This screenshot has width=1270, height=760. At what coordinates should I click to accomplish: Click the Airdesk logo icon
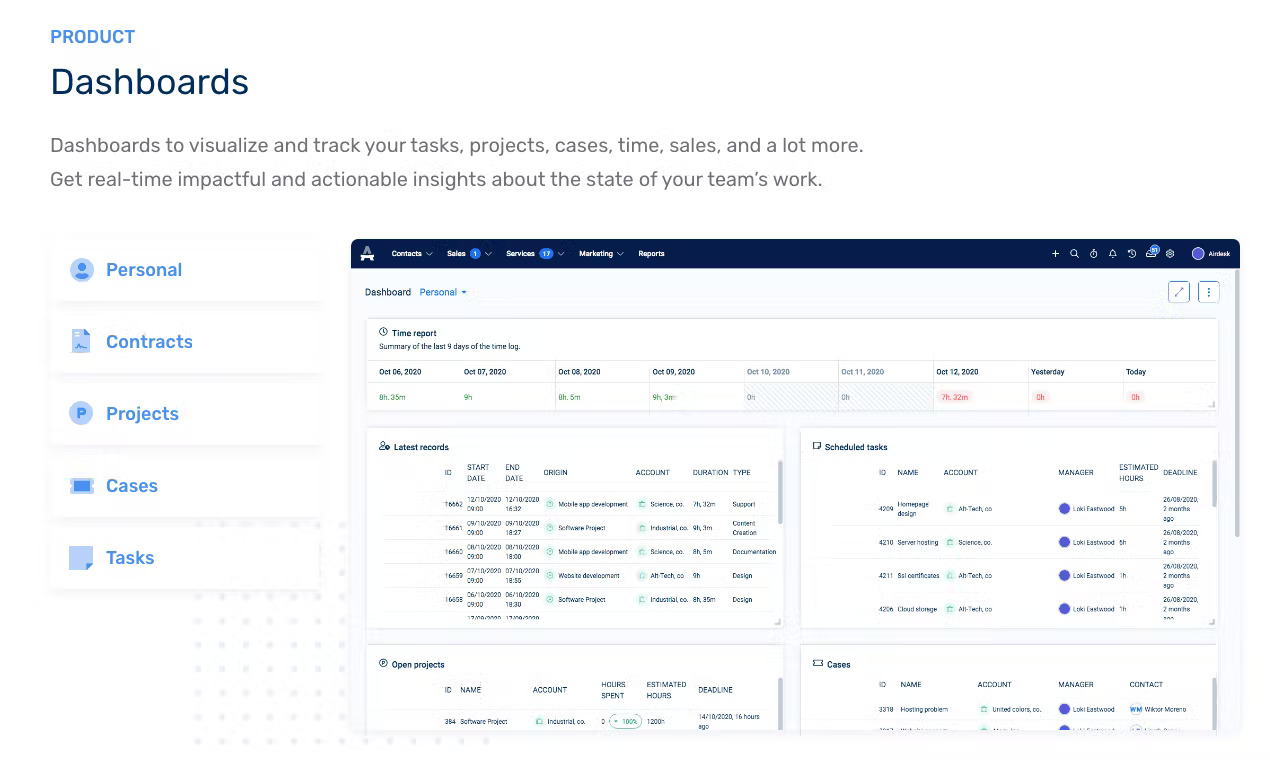coord(367,253)
